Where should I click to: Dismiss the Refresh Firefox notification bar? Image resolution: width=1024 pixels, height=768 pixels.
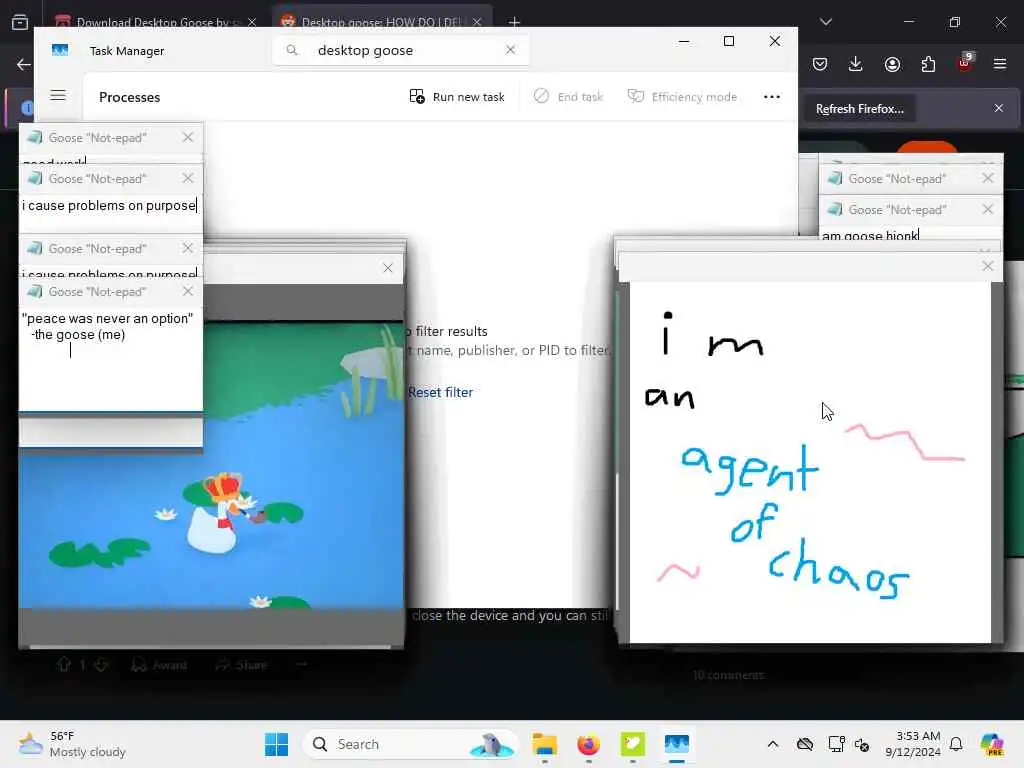999,108
